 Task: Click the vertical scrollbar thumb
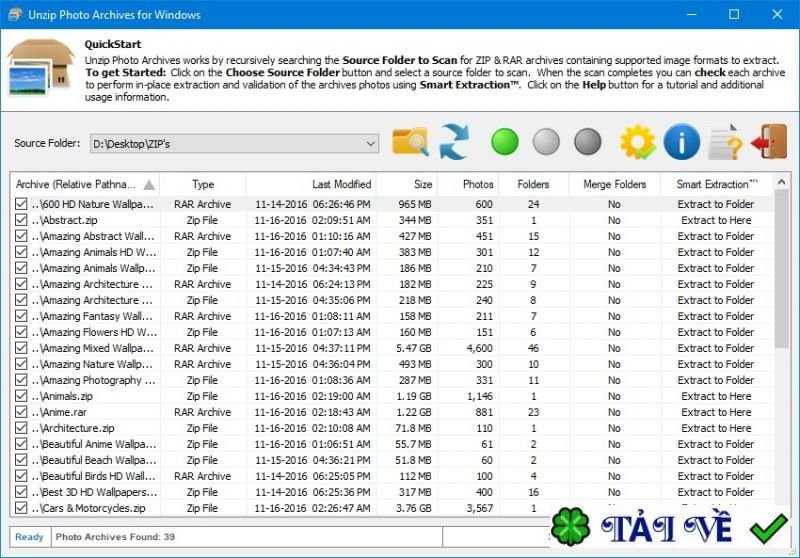(781, 269)
